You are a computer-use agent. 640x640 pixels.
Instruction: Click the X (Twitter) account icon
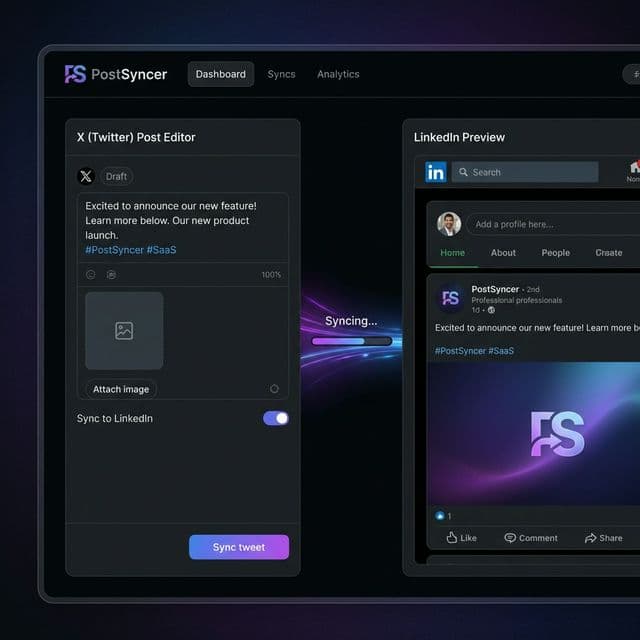[86, 176]
